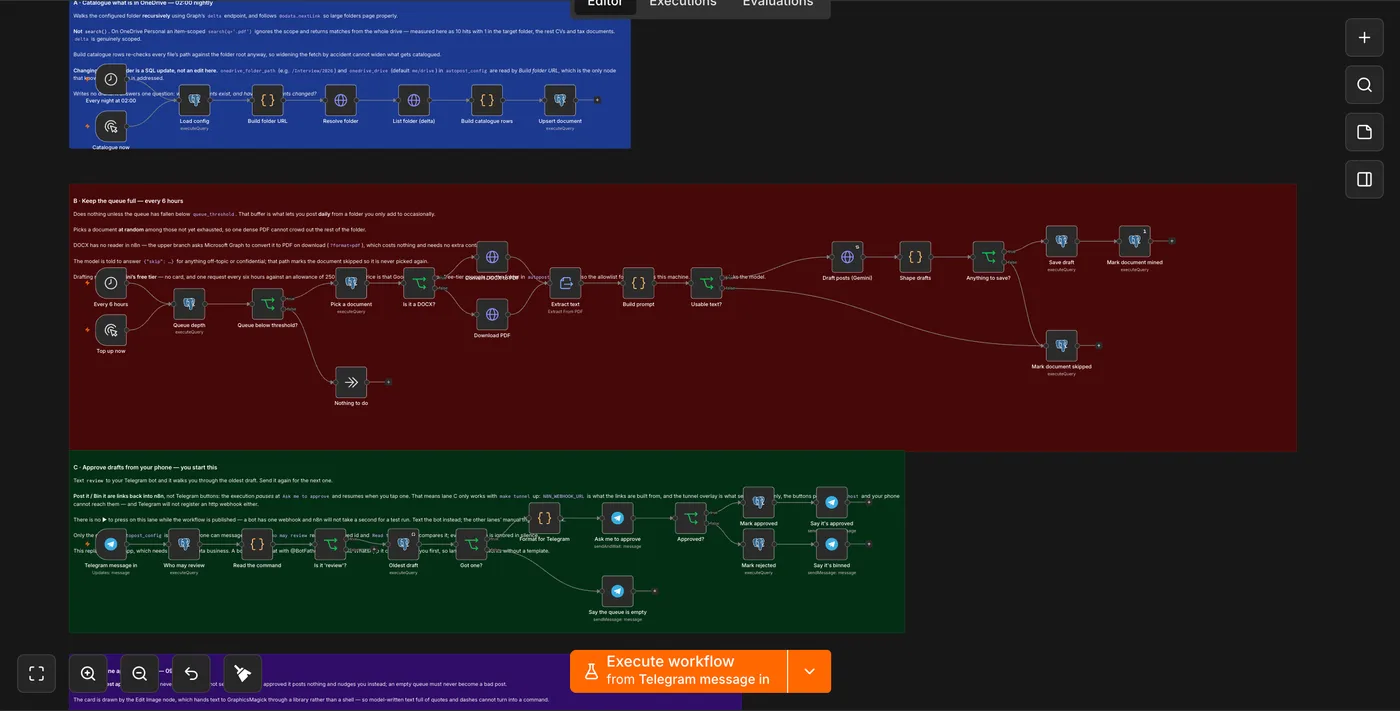Add output connection from 'Upsert document' plus handle
Viewport: 1400px width, 711px height.
point(597,100)
